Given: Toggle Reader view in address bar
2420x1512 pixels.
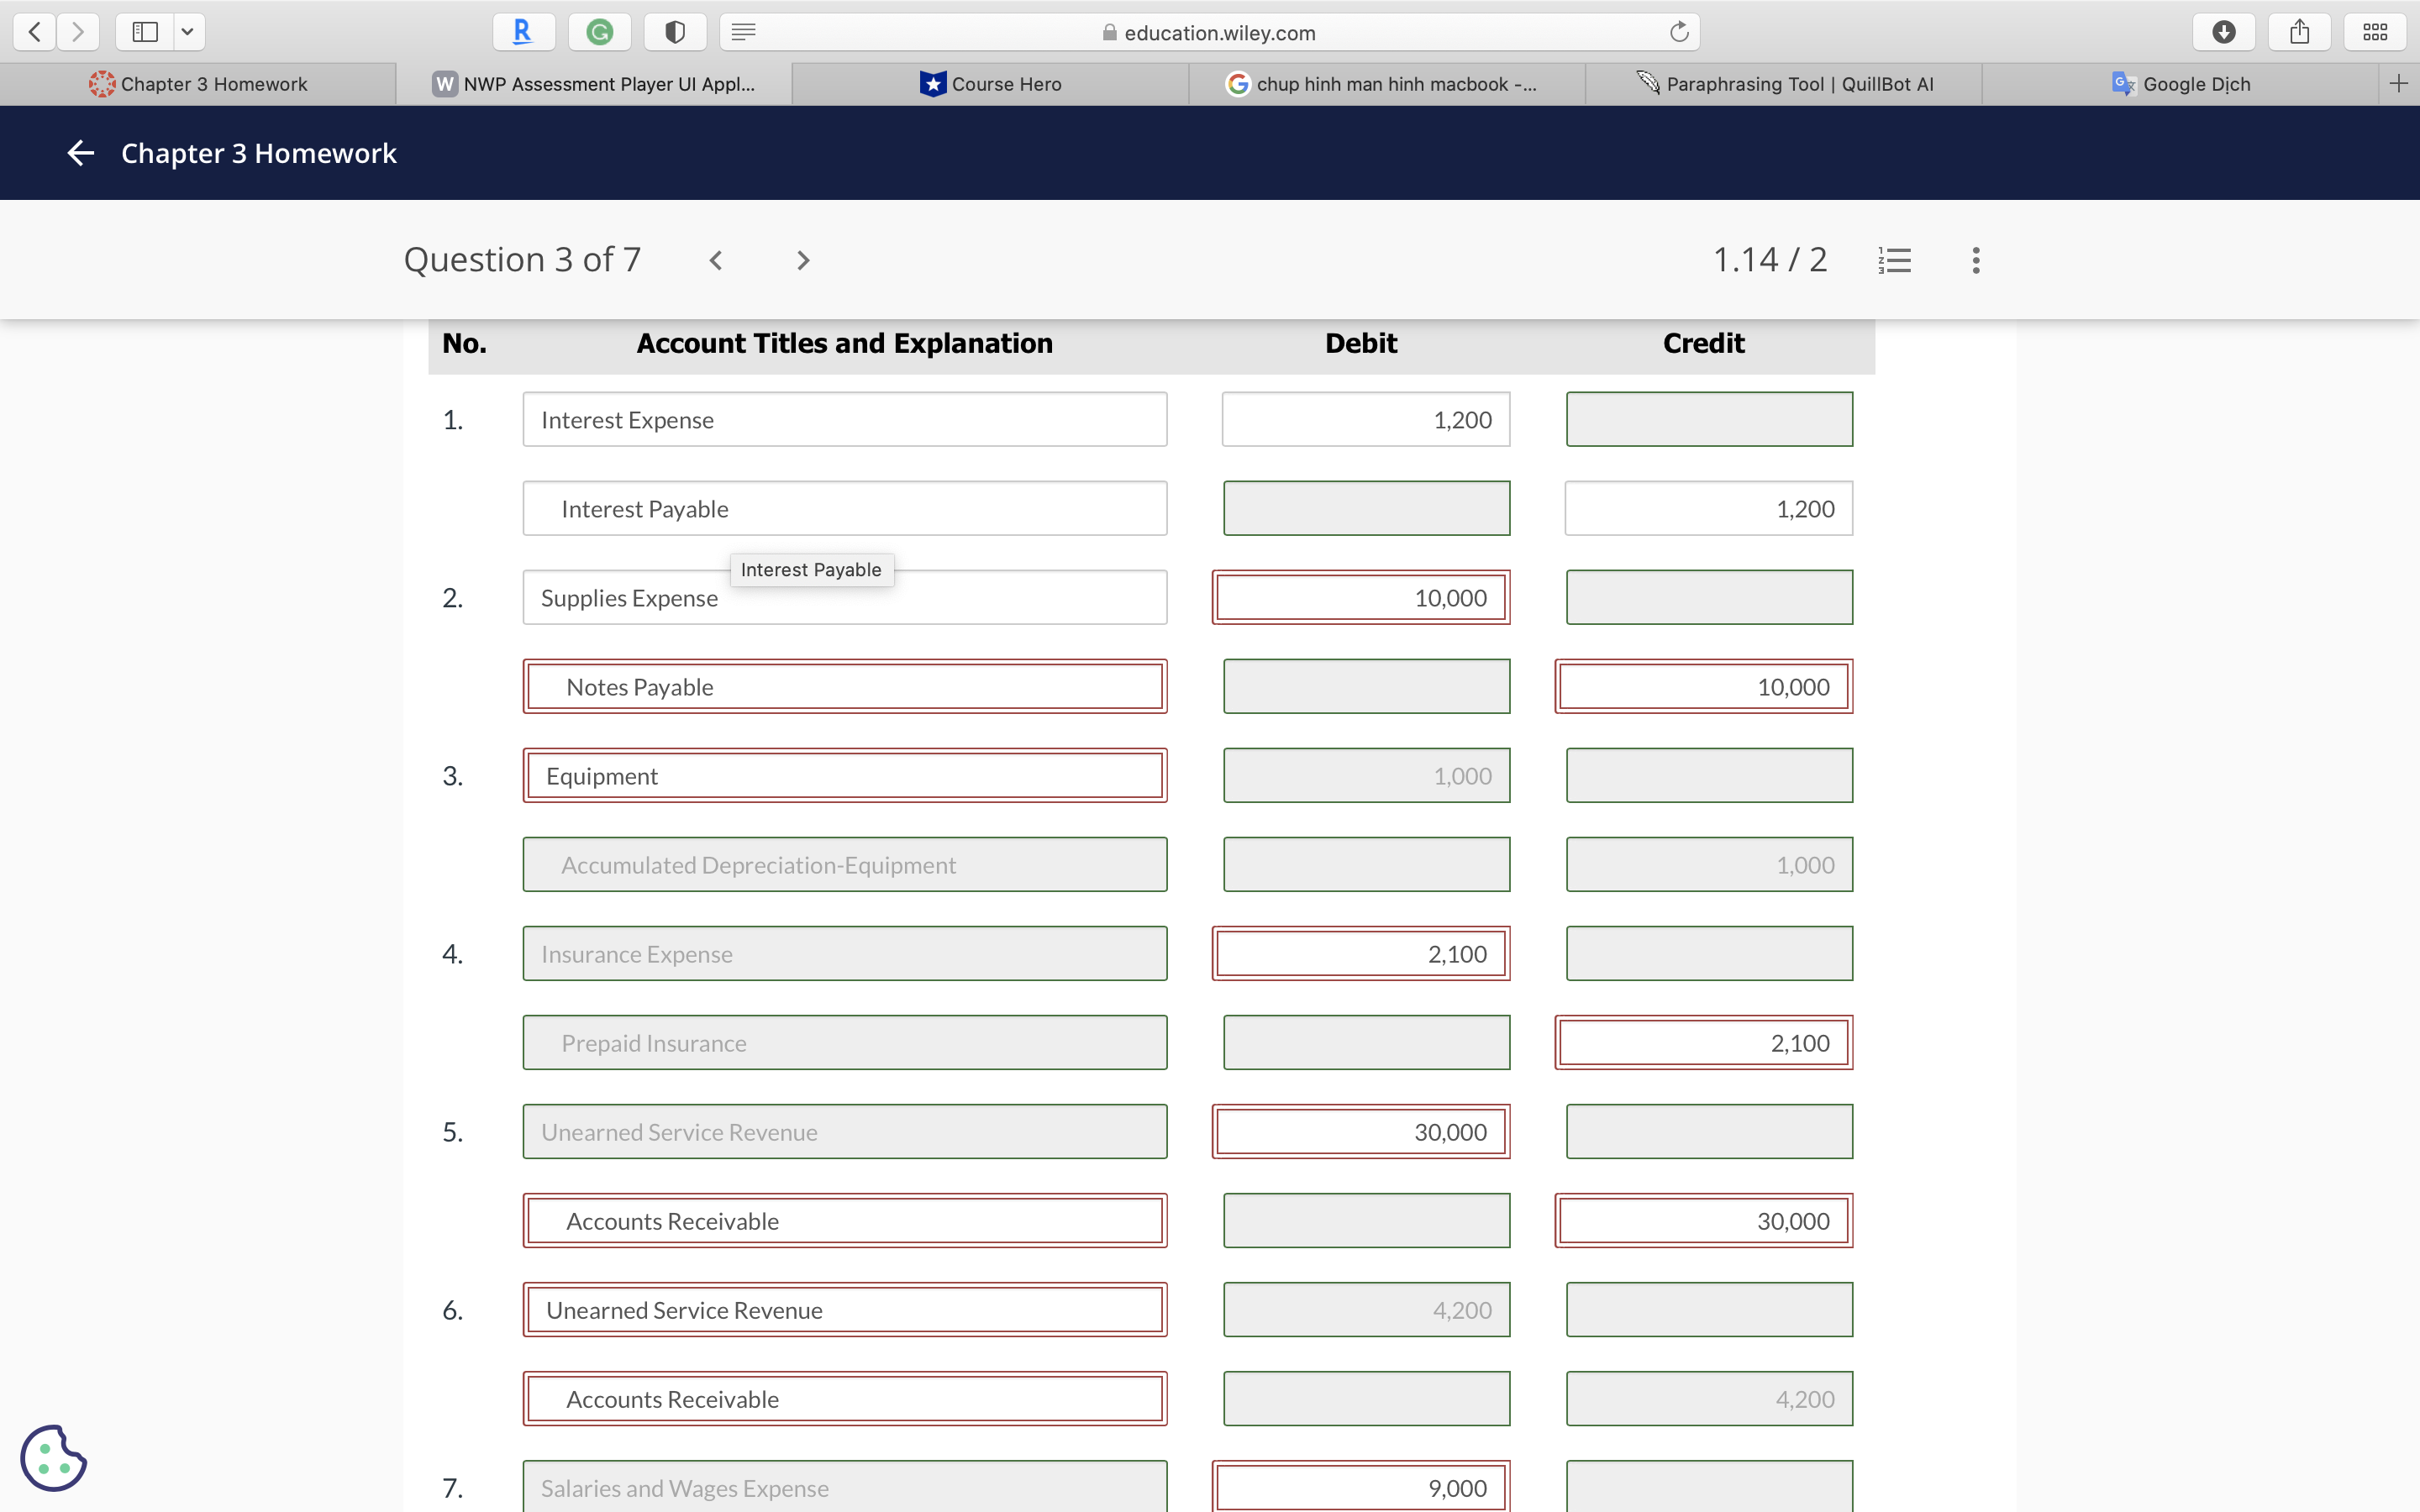Looking at the screenshot, I should [743, 32].
